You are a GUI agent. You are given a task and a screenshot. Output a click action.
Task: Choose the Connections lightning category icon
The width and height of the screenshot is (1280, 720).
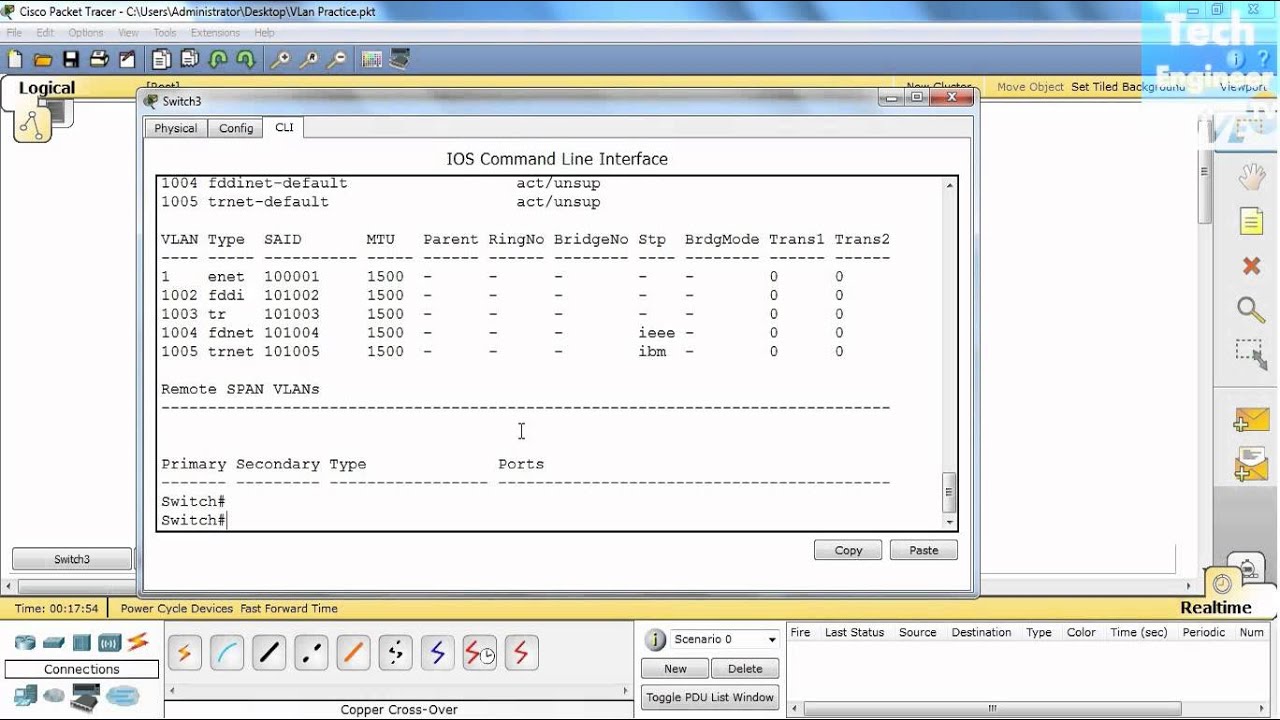pos(138,642)
